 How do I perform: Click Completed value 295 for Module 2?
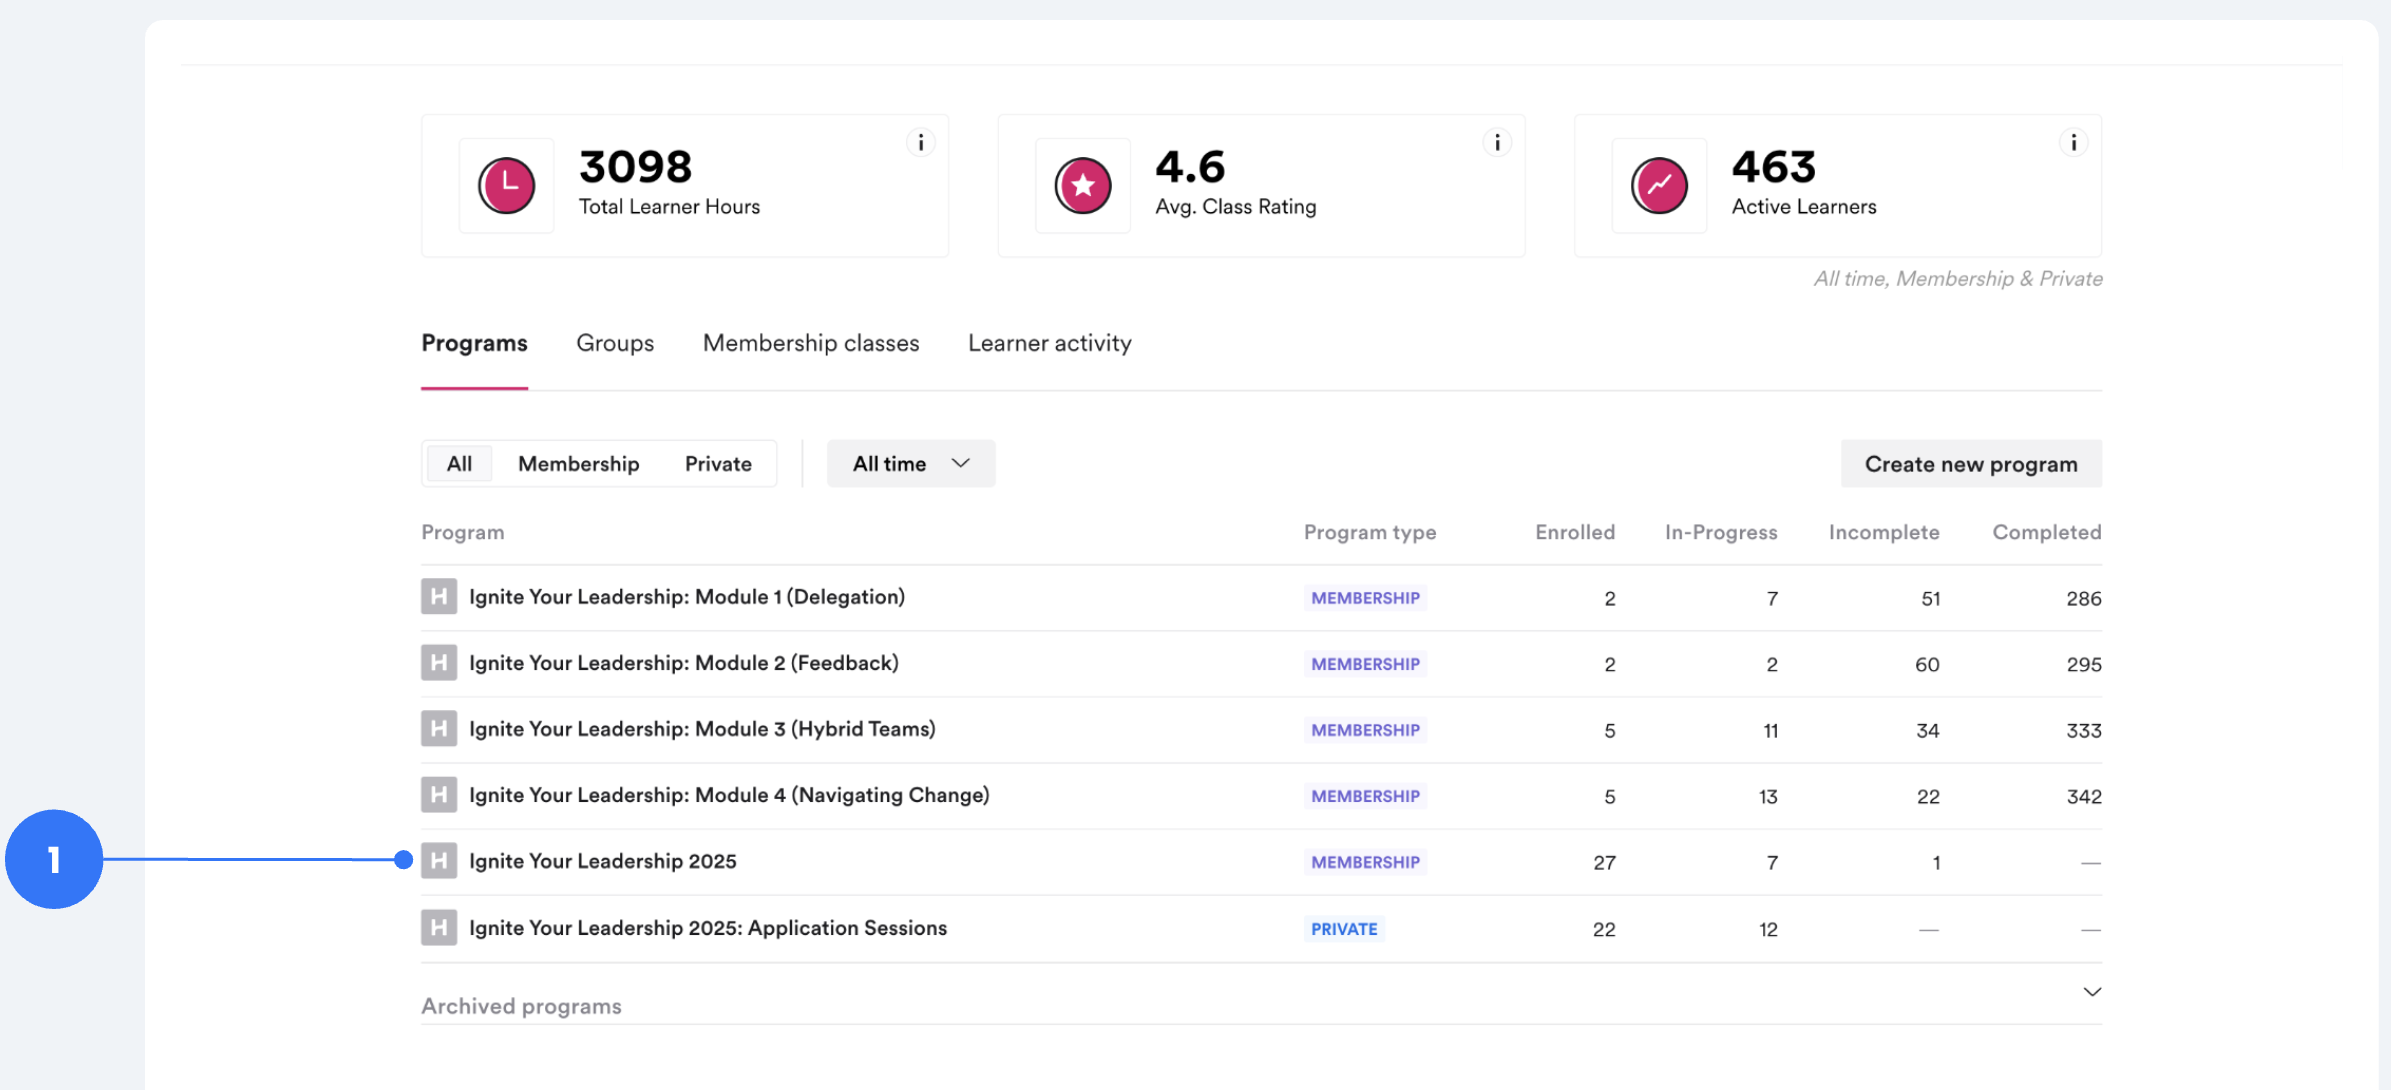pyautogui.click(x=2084, y=664)
